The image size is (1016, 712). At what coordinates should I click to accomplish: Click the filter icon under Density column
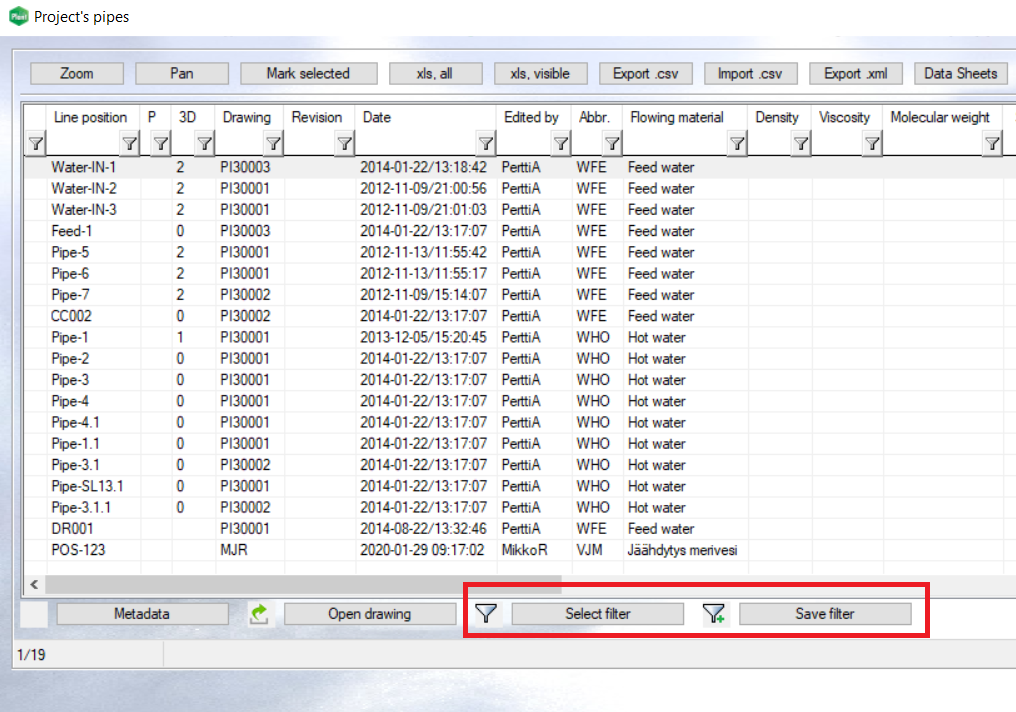click(x=800, y=144)
